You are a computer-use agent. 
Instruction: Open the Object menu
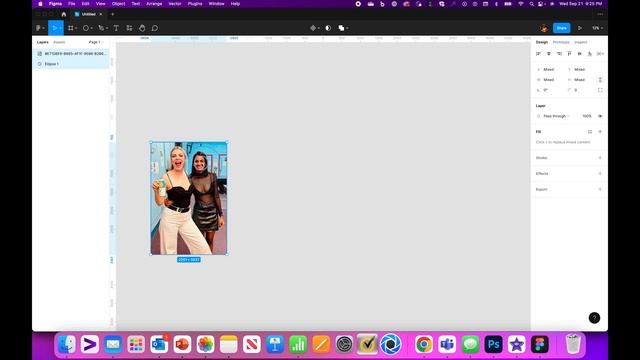(118, 4)
